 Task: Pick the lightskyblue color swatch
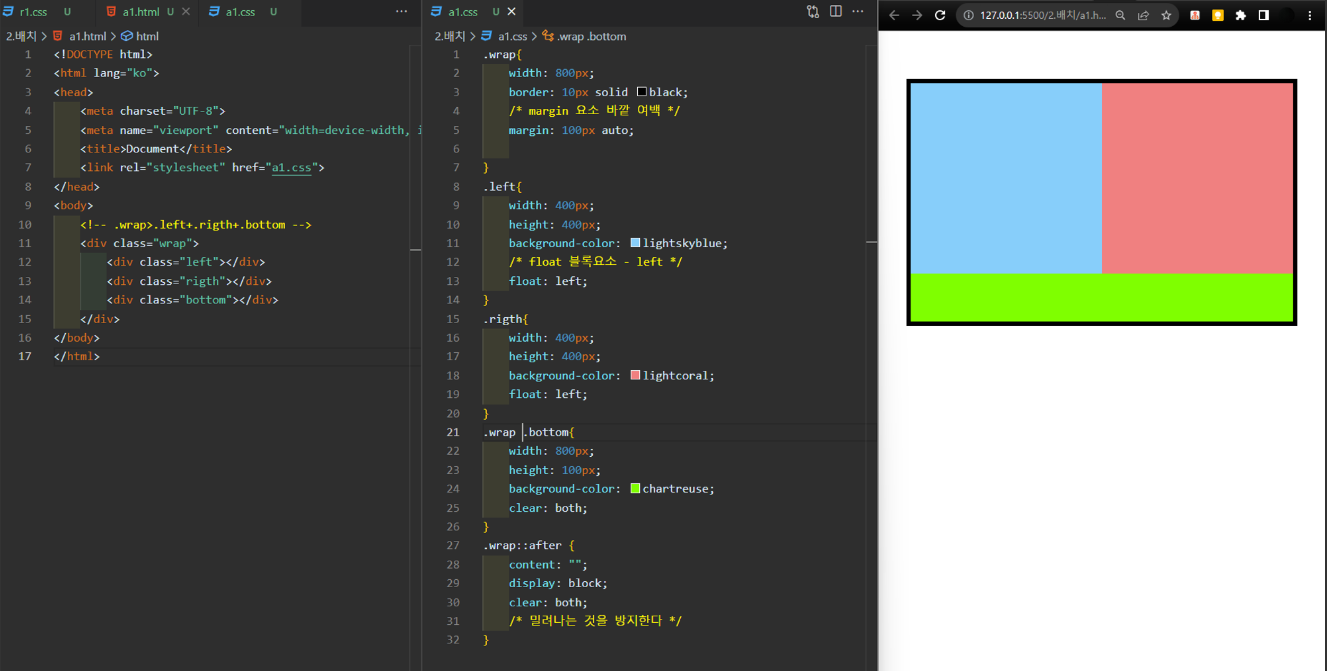(635, 243)
